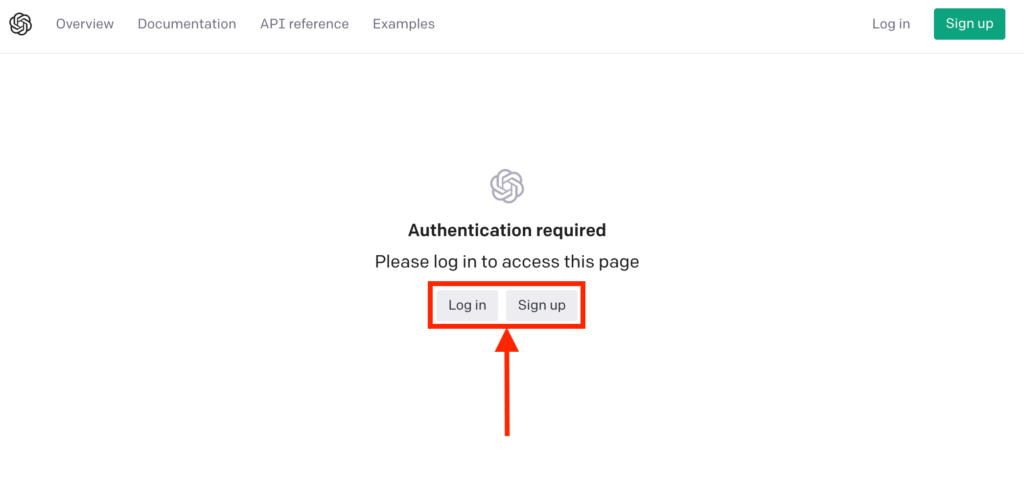Image resolution: width=1024 pixels, height=486 pixels.
Task: Switch to the Examples nav item
Action: 404,24
